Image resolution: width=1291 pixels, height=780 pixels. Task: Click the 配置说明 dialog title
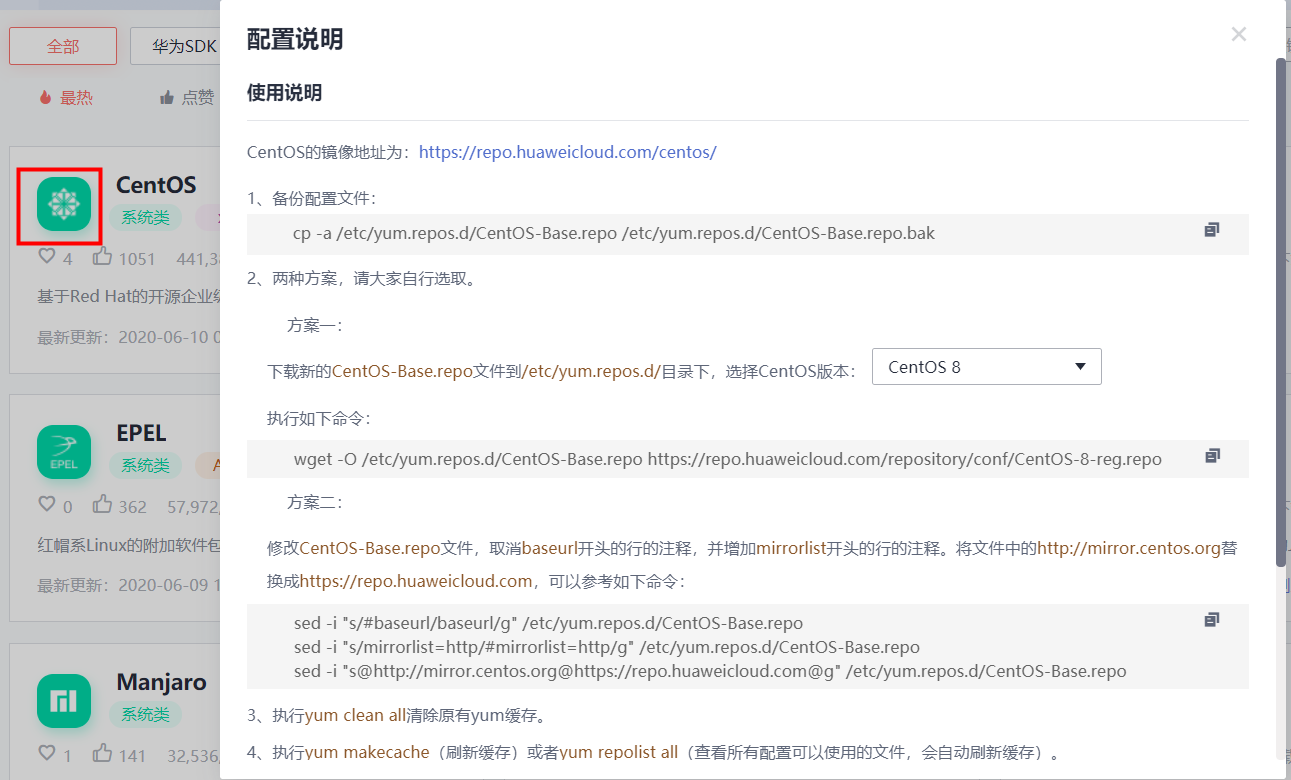coord(295,39)
